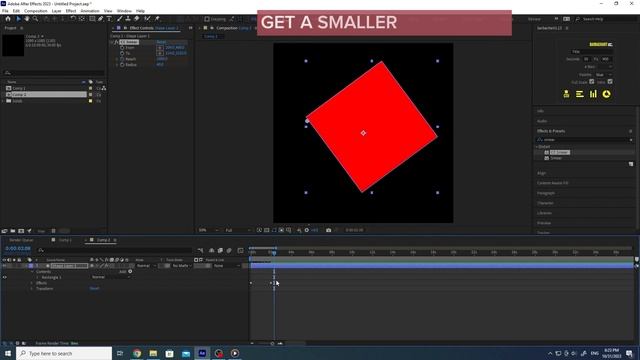Screen dimensions: 640x360
Task: Toggle the CC Smear fx enable switch
Action: coord(116,42)
